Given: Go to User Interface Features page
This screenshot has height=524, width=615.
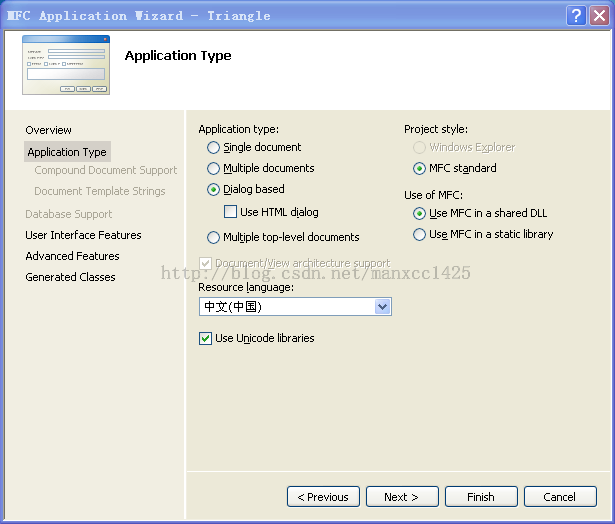Looking at the screenshot, I should [x=83, y=235].
